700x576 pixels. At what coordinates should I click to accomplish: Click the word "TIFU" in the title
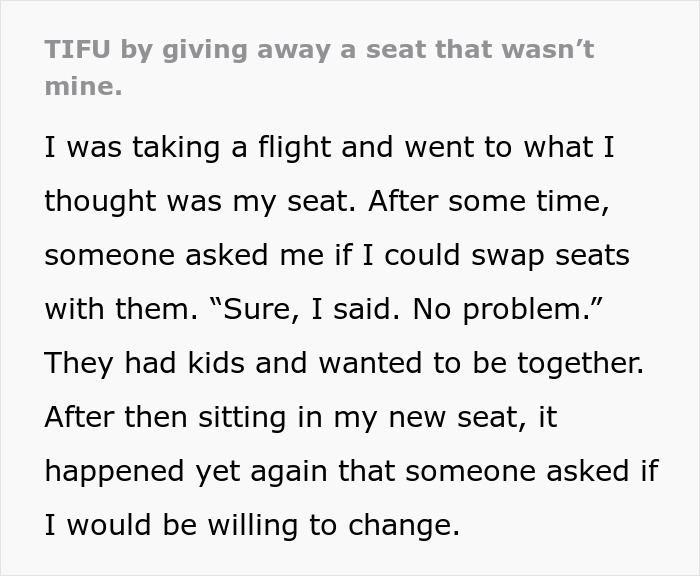coord(75,50)
